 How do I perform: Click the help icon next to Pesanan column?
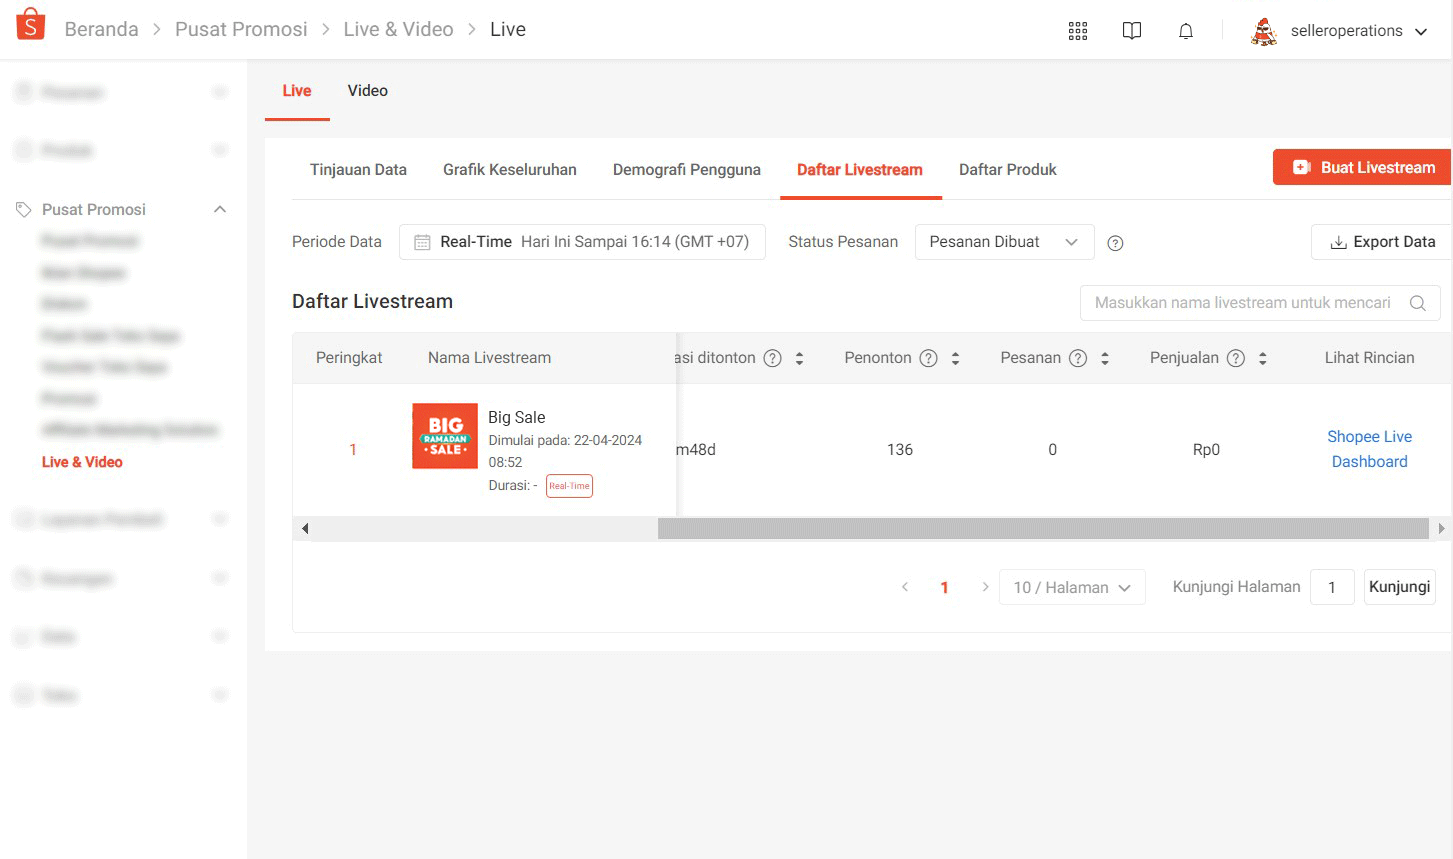coord(1078,358)
